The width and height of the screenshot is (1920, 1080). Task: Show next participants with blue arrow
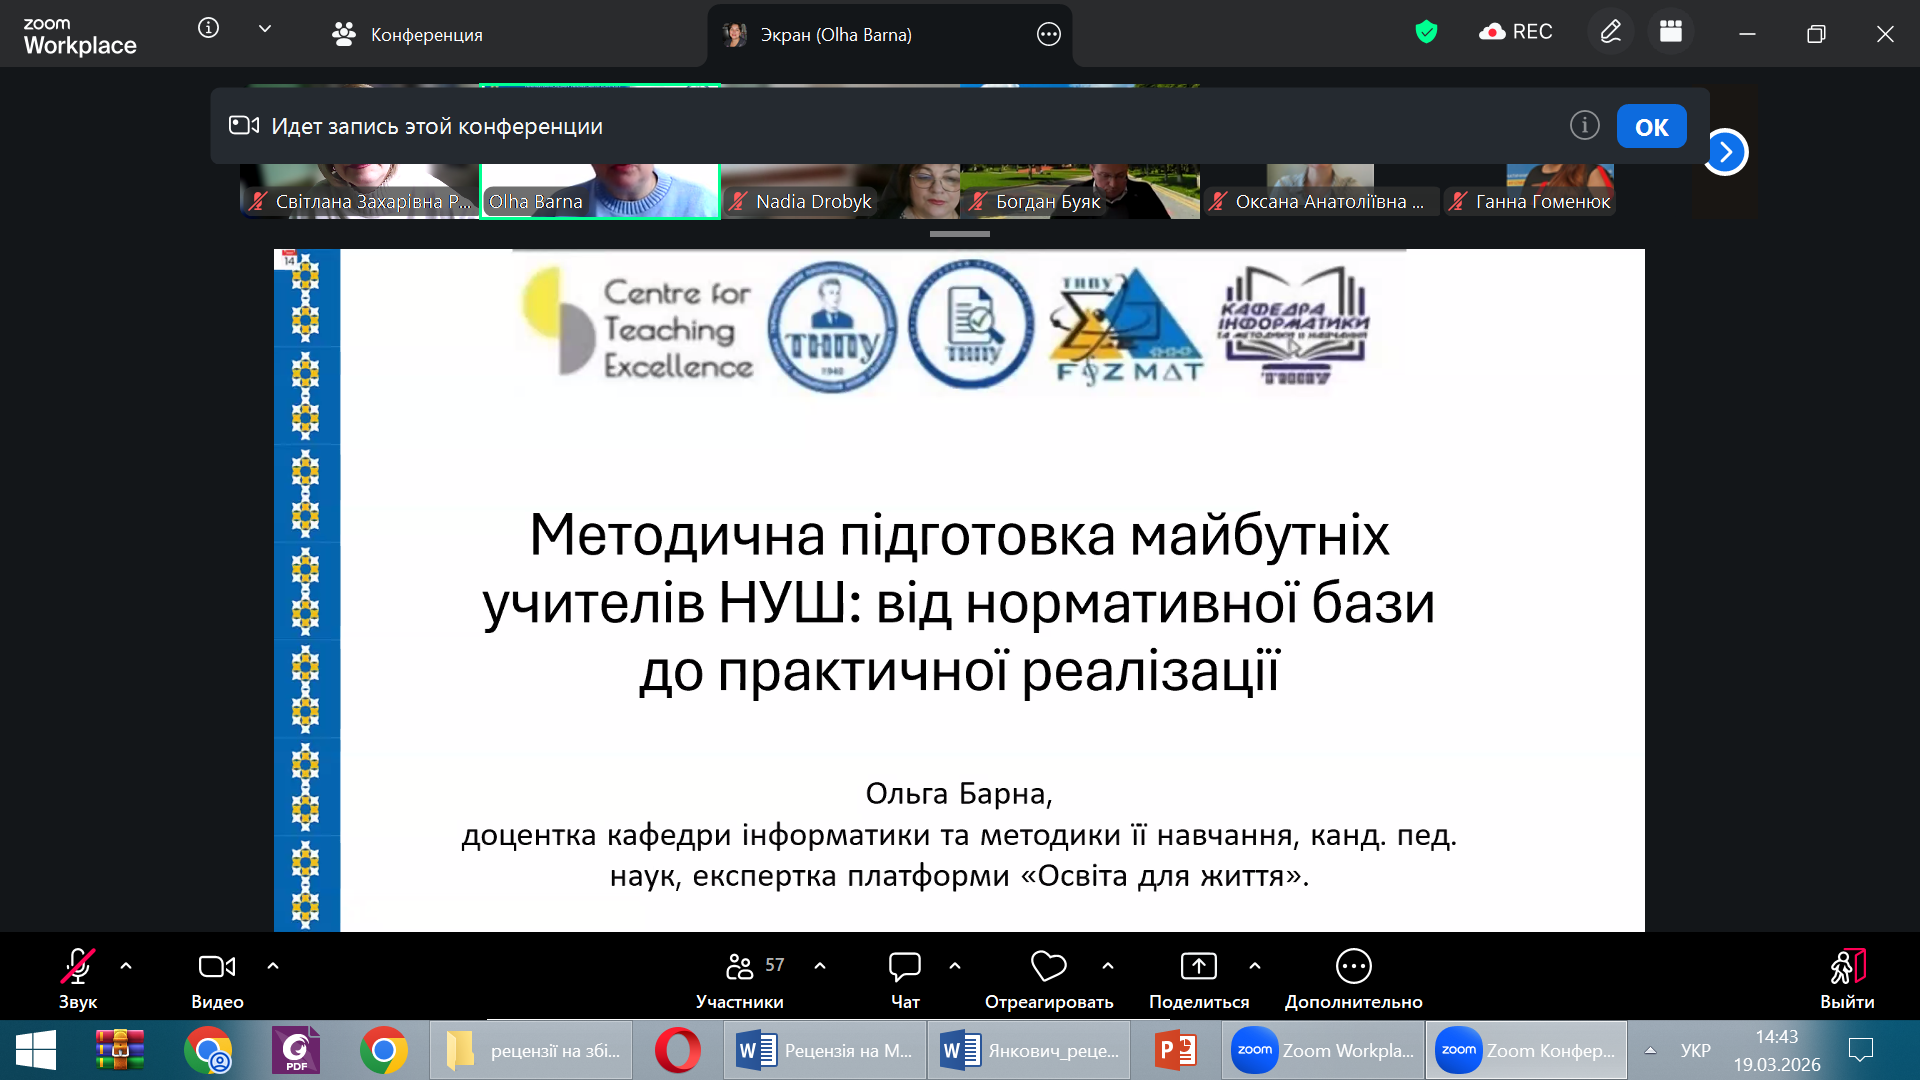click(1726, 152)
